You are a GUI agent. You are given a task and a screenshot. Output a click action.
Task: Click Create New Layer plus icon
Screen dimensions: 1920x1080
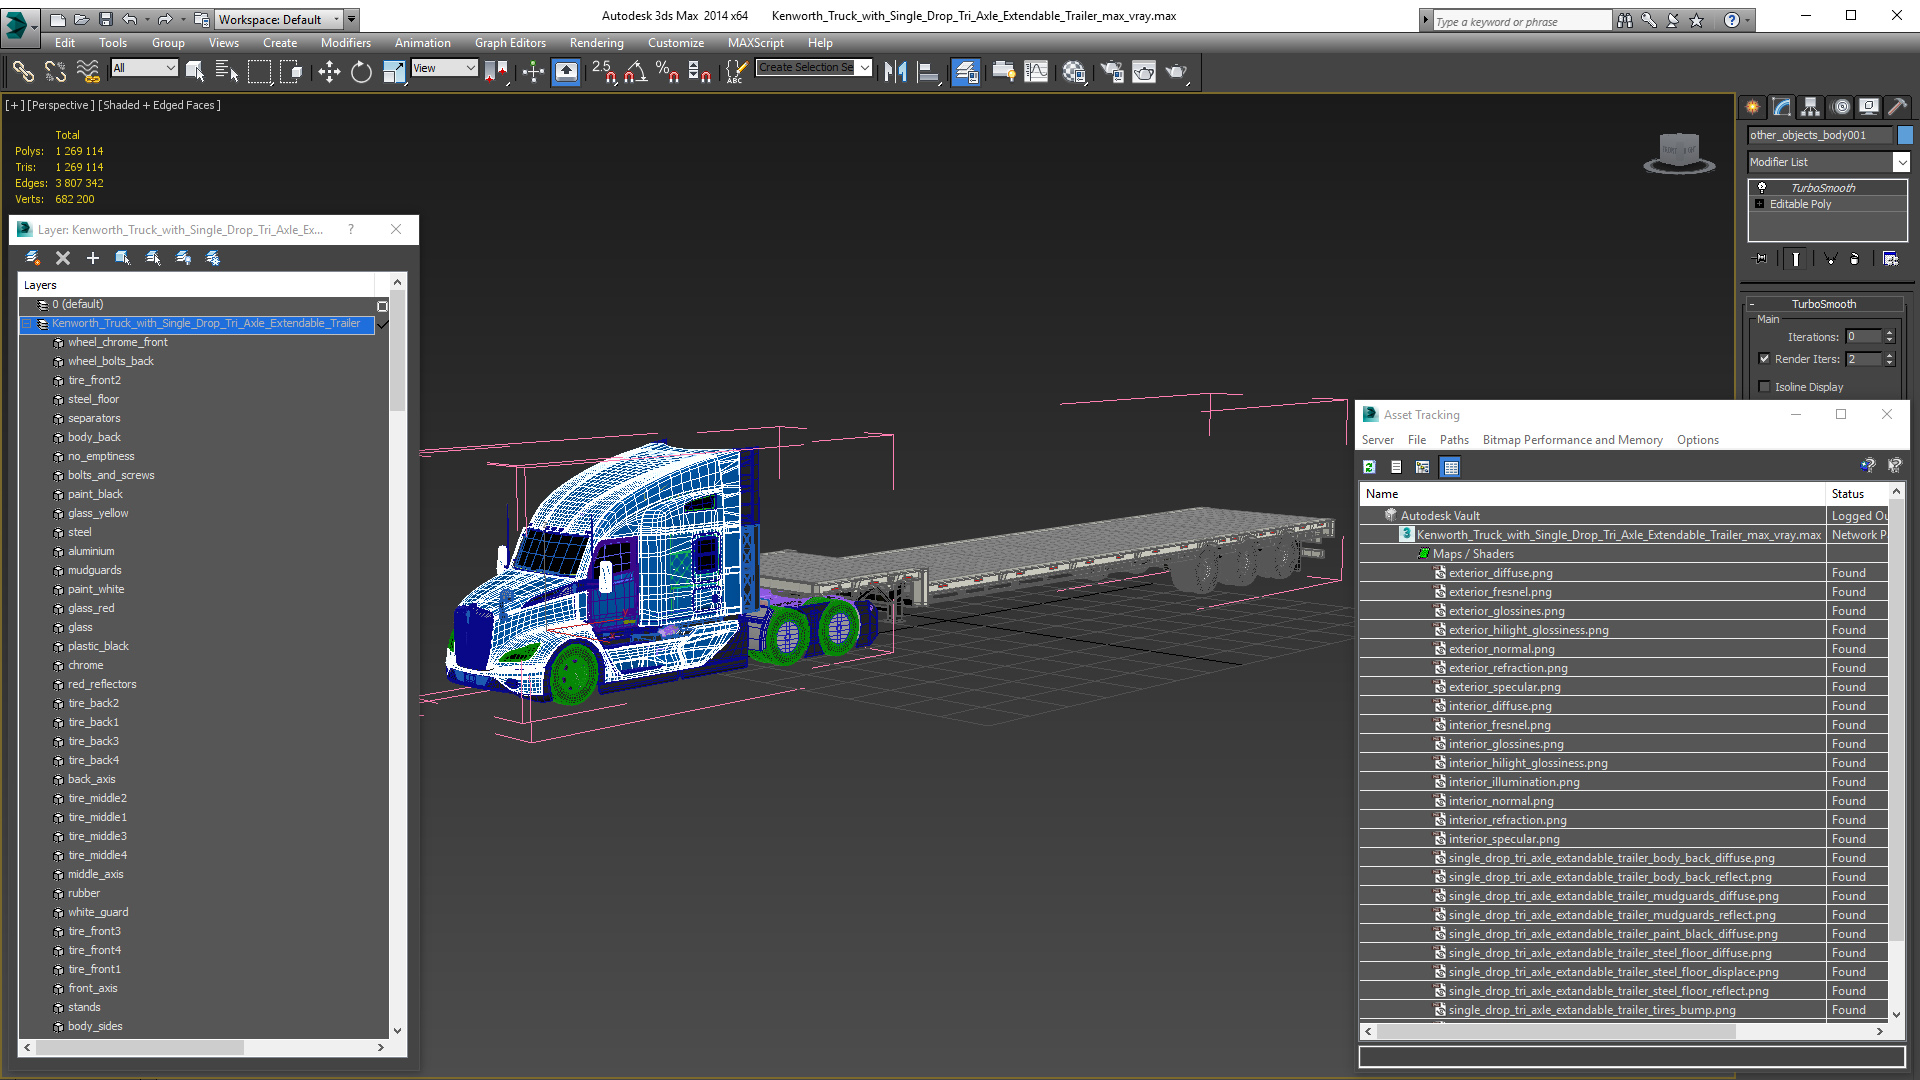point(93,258)
